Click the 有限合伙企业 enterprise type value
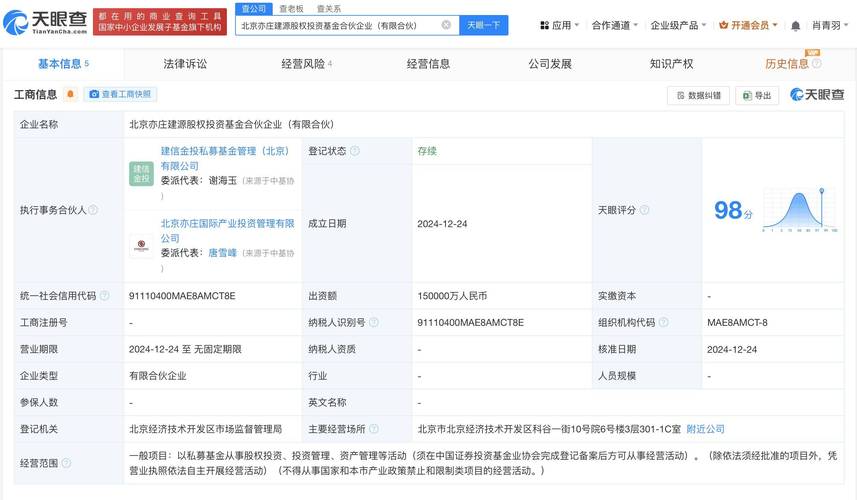The image size is (857, 500). click(x=157, y=376)
